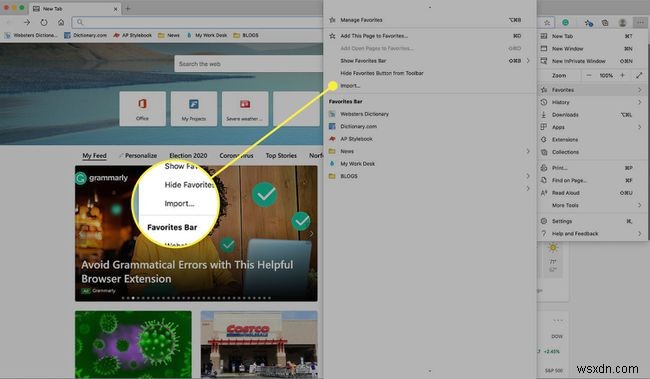Expand BLOGS folder arrow in favorites submenu
This screenshot has width=650, height=379.
click(x=528, y=176)
